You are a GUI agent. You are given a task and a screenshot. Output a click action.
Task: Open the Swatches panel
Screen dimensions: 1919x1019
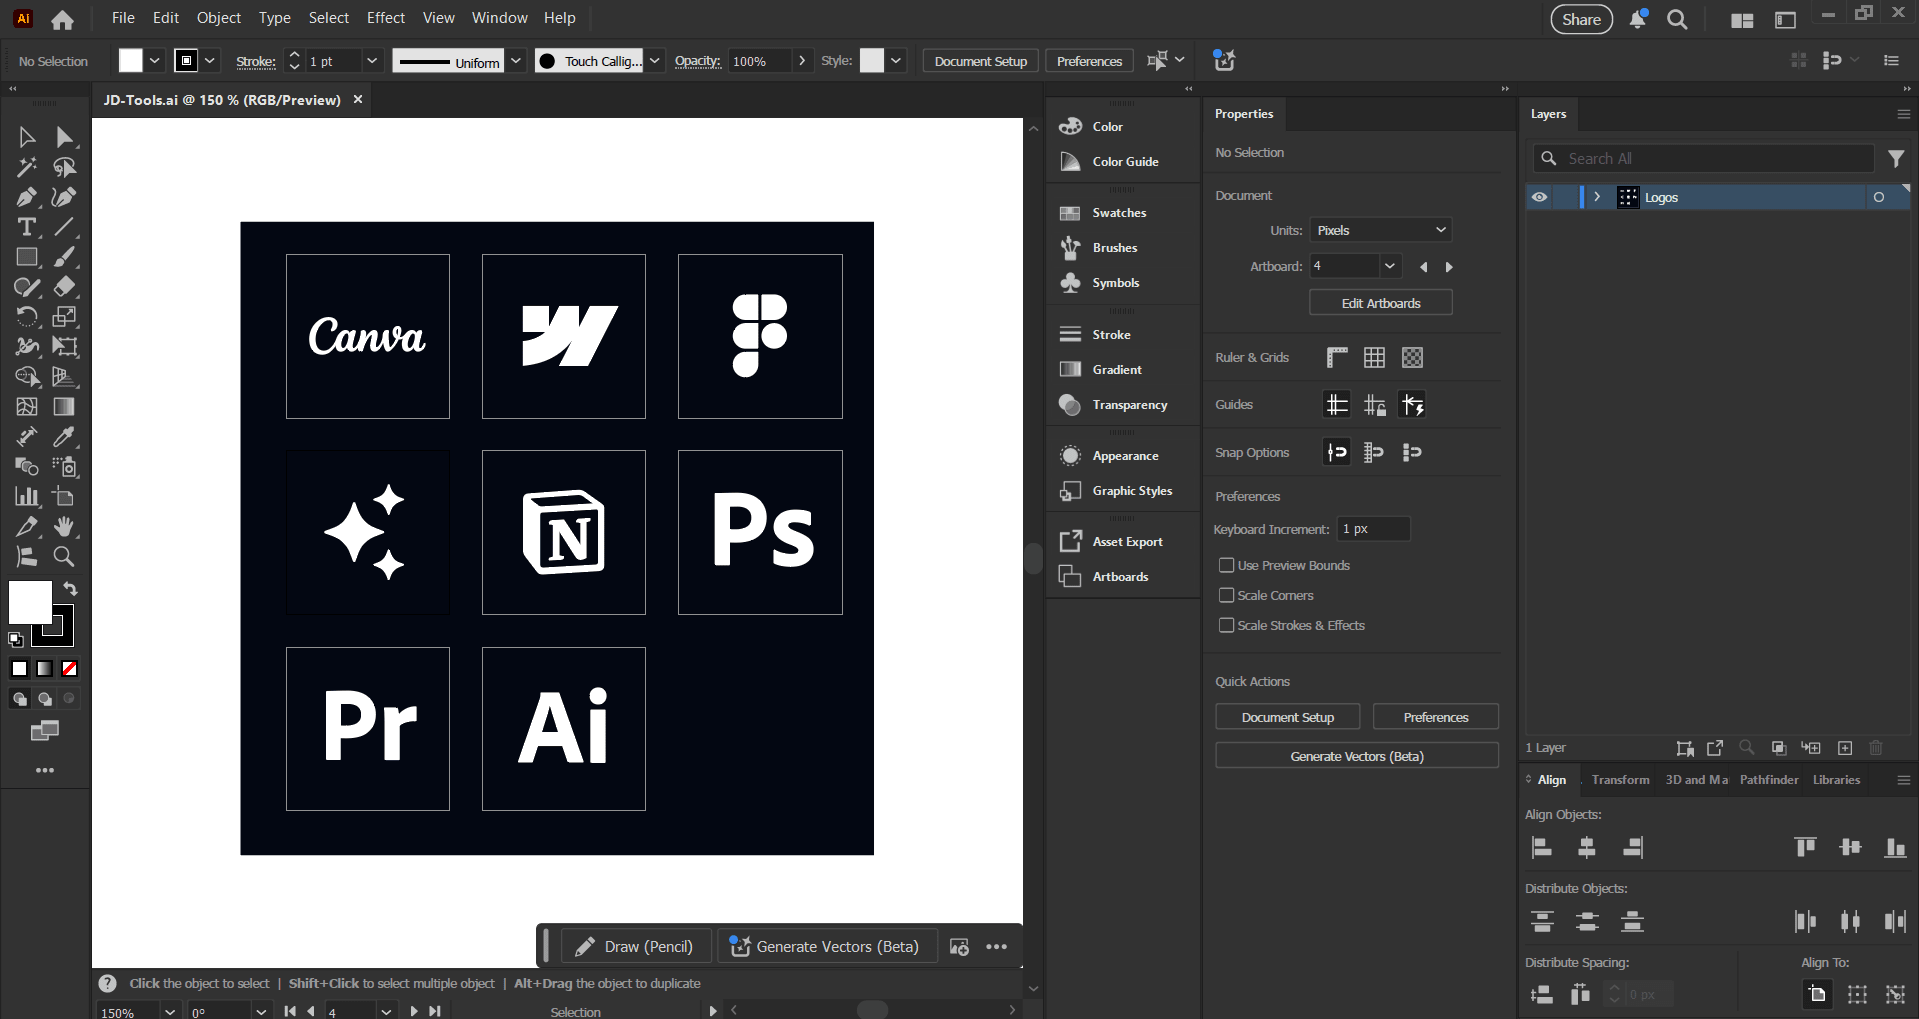pyautogui.click(x=1118, y=213)
